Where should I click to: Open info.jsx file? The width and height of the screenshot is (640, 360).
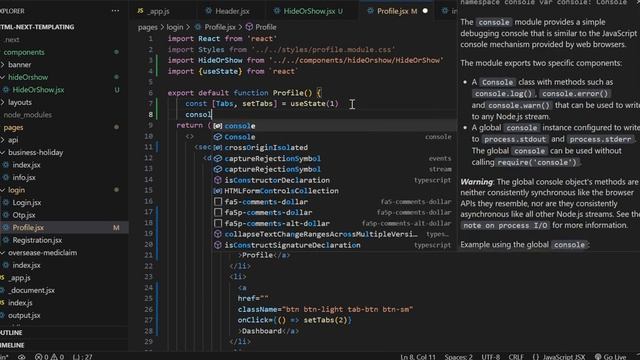pos(24,178)
